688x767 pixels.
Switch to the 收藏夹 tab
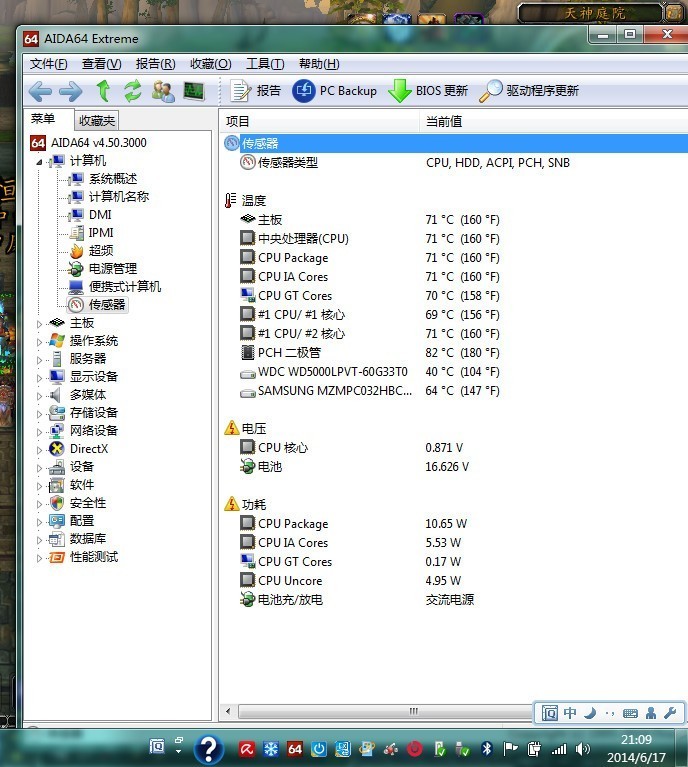(x=97, y=120)
